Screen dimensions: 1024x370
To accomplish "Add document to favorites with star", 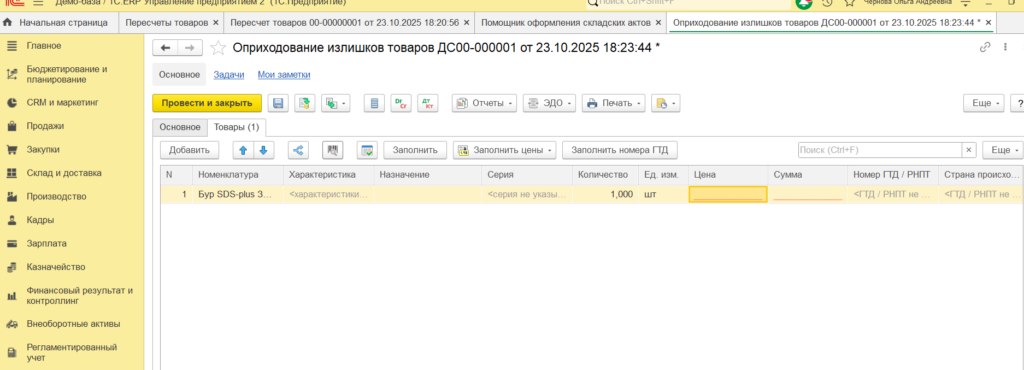I will tap(218, 48).
